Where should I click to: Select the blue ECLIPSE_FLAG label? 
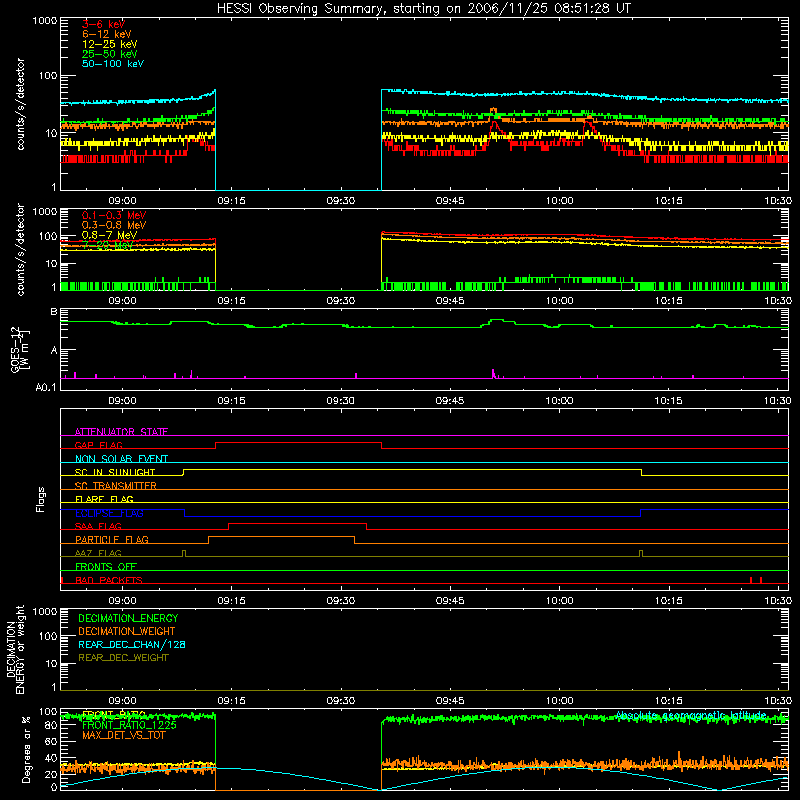[x=109, y=513]
